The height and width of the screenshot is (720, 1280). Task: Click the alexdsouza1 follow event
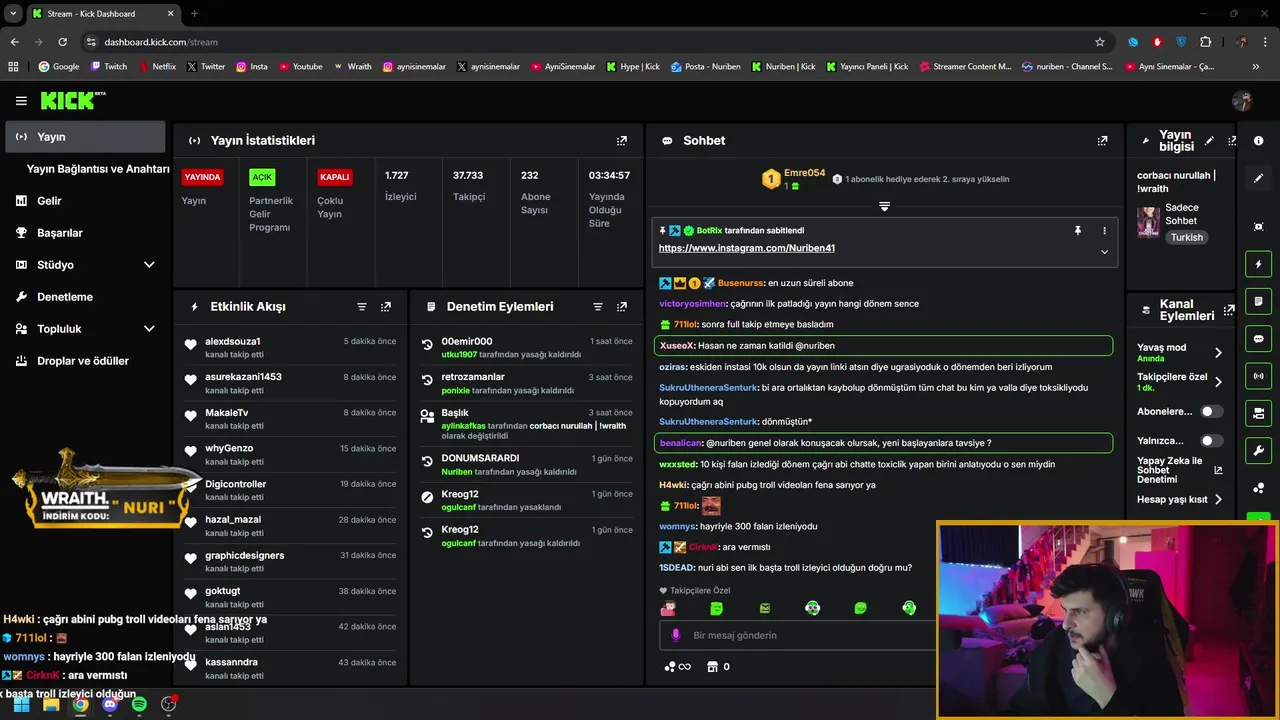point(291,348)
